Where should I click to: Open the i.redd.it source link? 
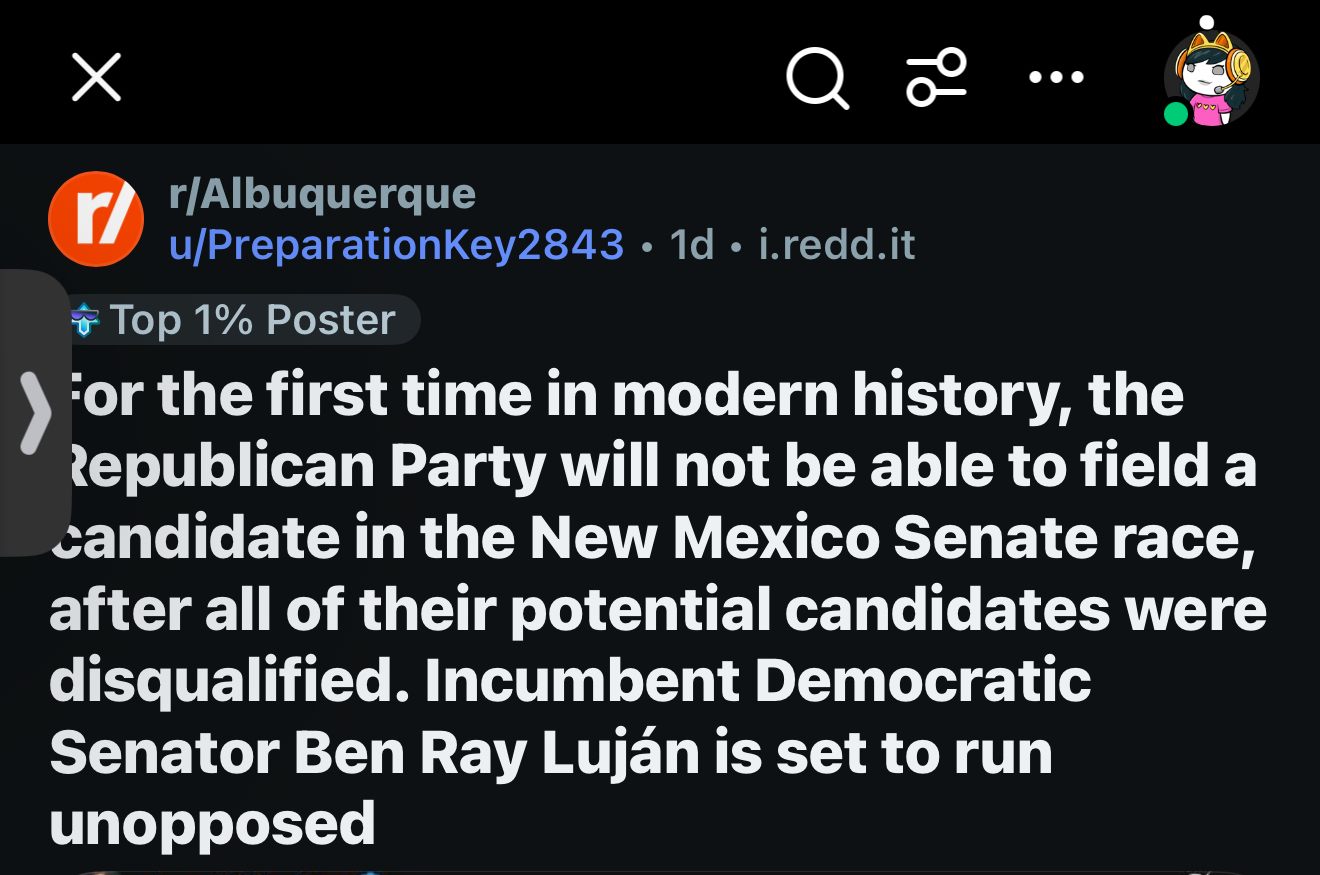[x=837, y=245]
